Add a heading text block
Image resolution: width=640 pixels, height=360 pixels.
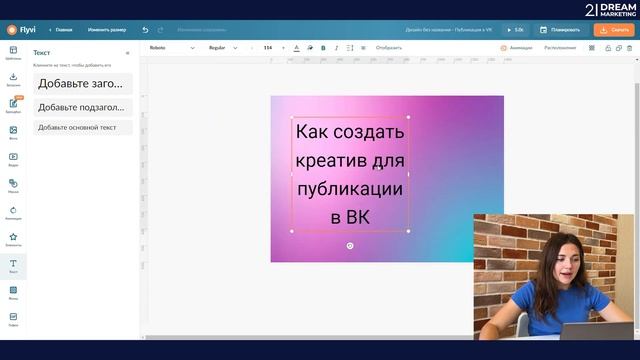click(83, 84)
